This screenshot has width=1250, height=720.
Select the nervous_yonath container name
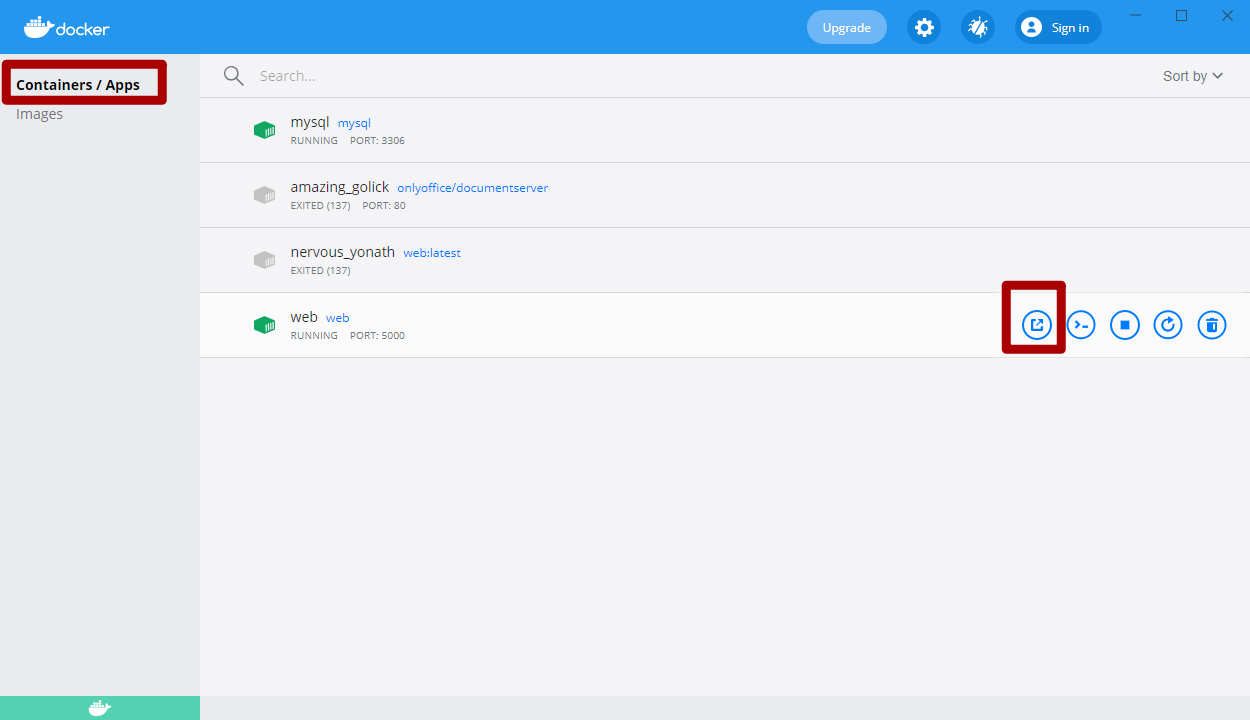pos(343,252)
